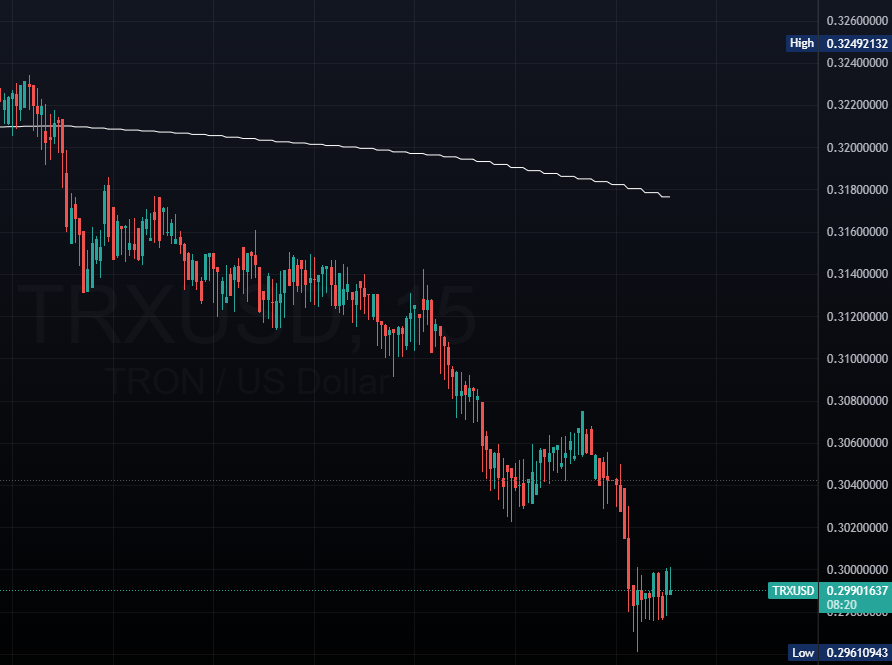Click the 0.31200000 price axis label
Image resolution: width=892 pixels, height=665 pixels.
coord(857,316)
